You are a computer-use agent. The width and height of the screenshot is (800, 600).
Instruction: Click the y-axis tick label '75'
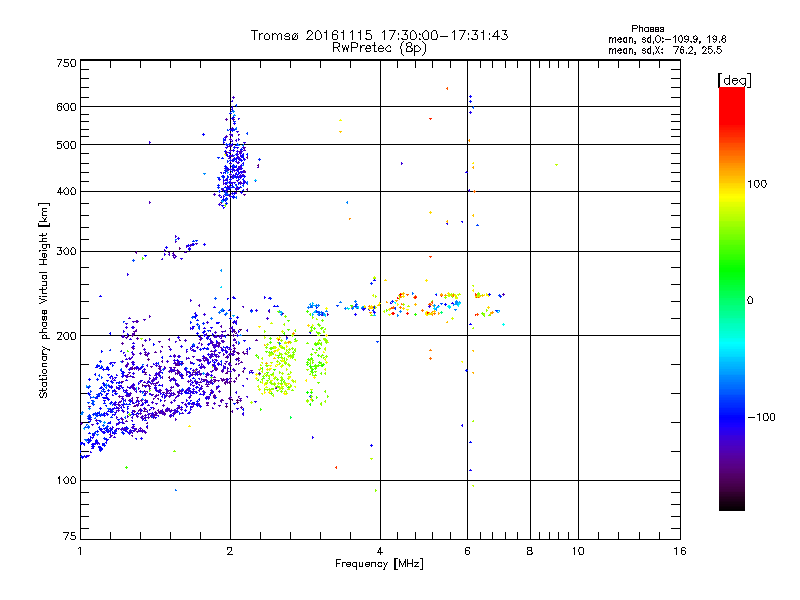(x=70, y=536)
